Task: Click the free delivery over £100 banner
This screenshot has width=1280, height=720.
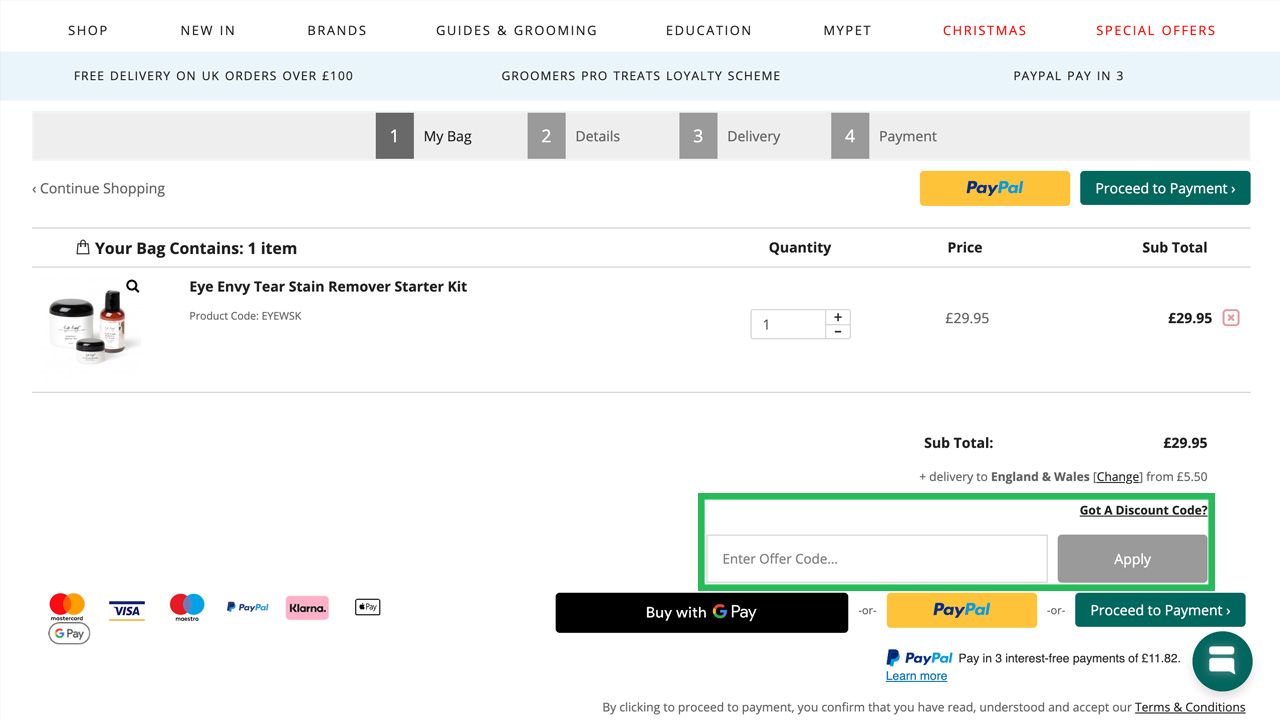Action: (214, 76)
